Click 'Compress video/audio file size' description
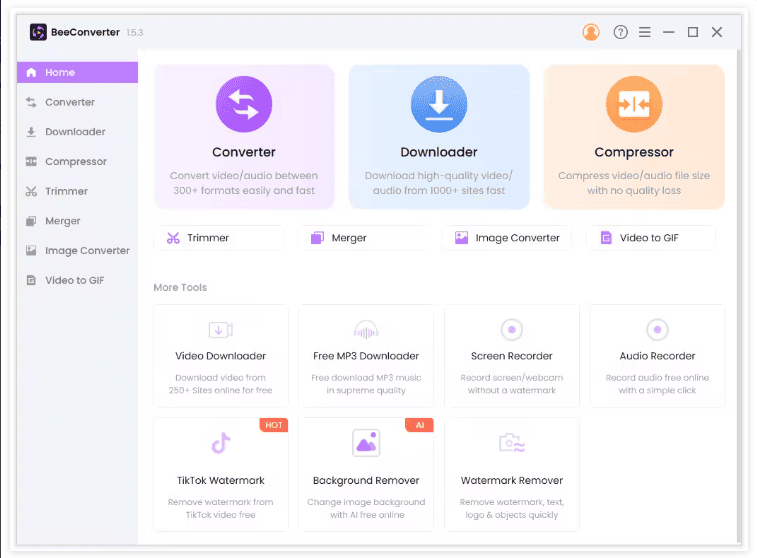The image size is (757, 558). click(x=634, y=176)
